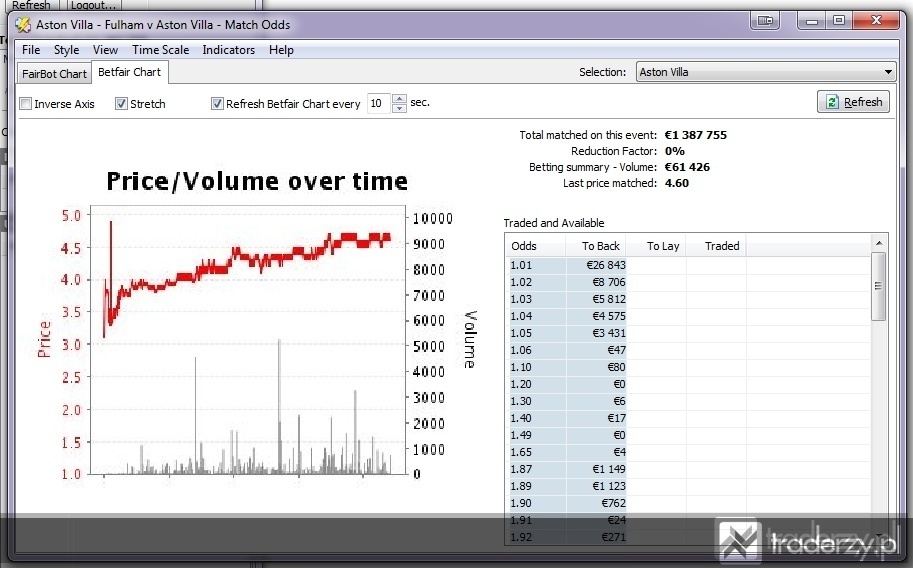
Task: Click the To Back column header
Action: 596,246
